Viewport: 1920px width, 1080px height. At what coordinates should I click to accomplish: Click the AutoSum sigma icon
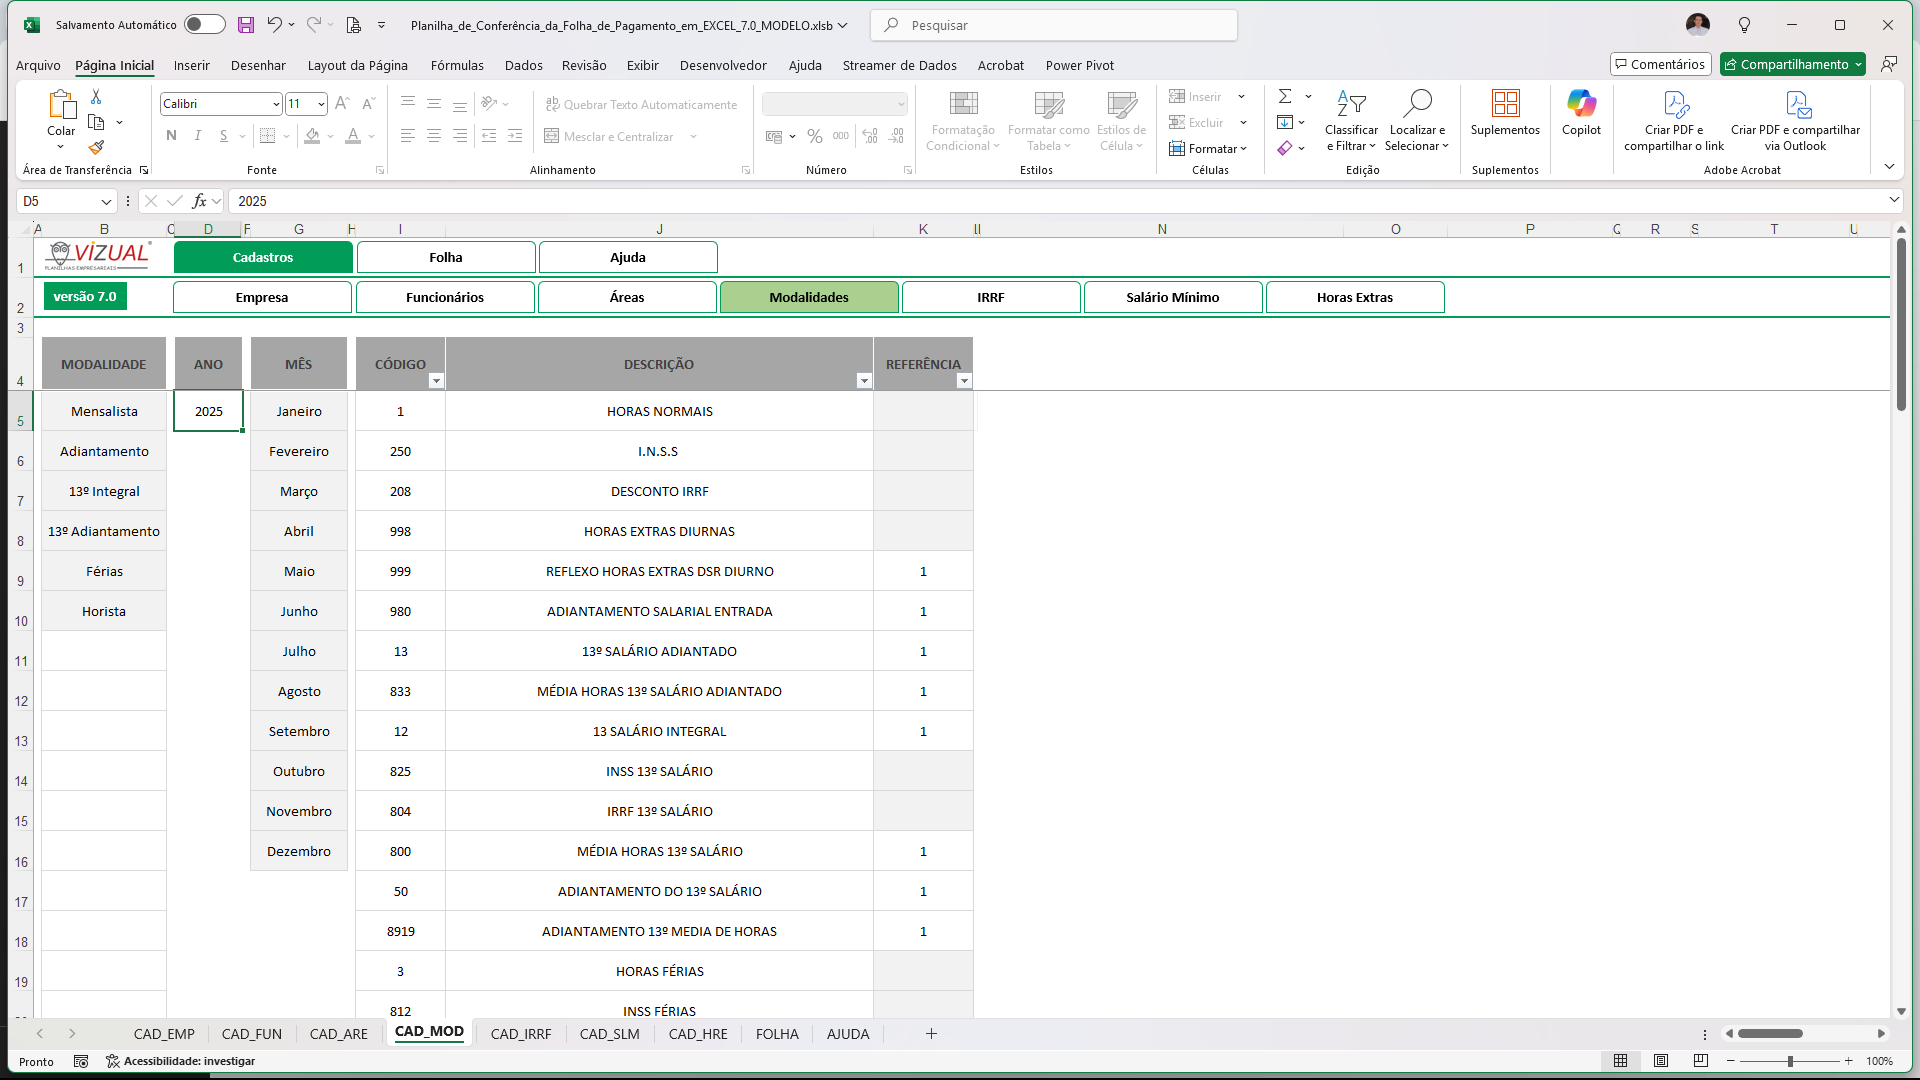(x=1285, y=96)
